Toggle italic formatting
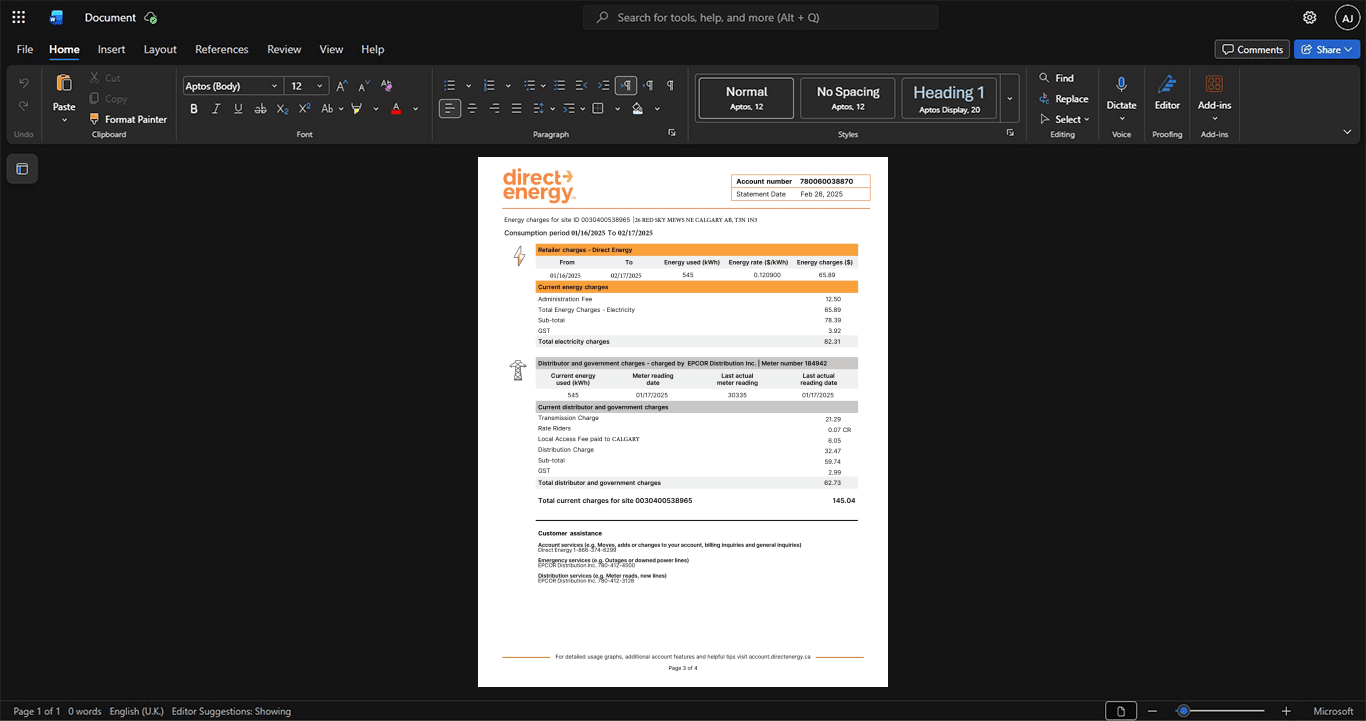This screenshot has height=721, width=1366. [216, 108]
